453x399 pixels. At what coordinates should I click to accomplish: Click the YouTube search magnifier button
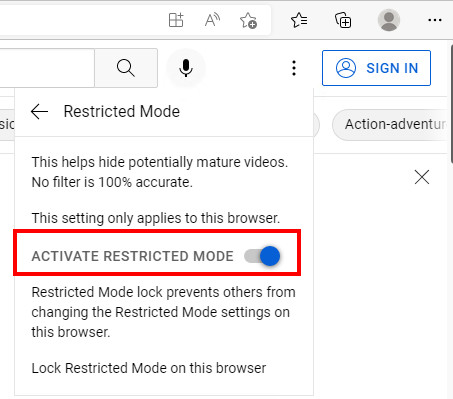(x=126, y=68)
